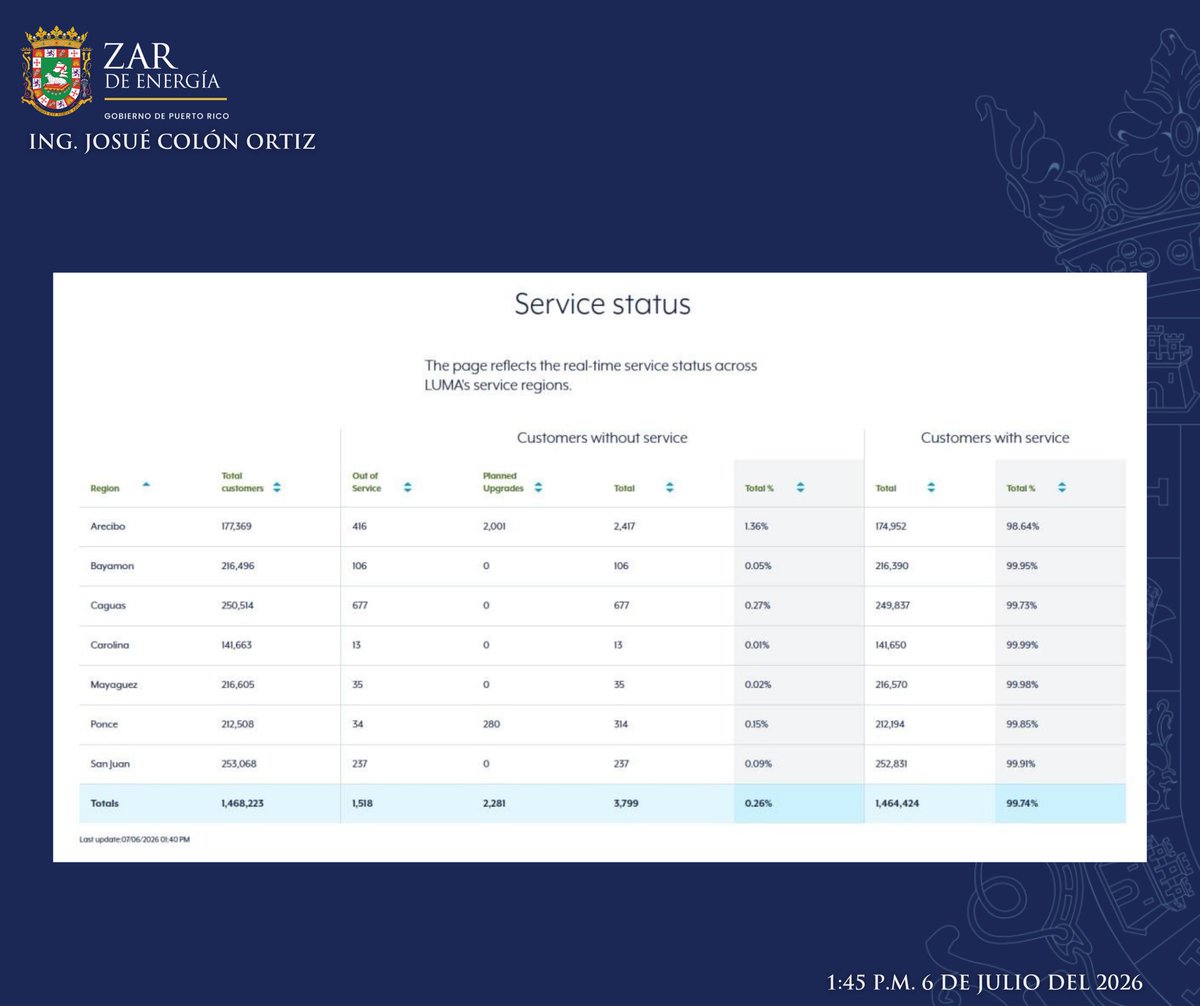Click the Service status heading
This screenshot has width=1200, height=1006.
pos(602,304)
